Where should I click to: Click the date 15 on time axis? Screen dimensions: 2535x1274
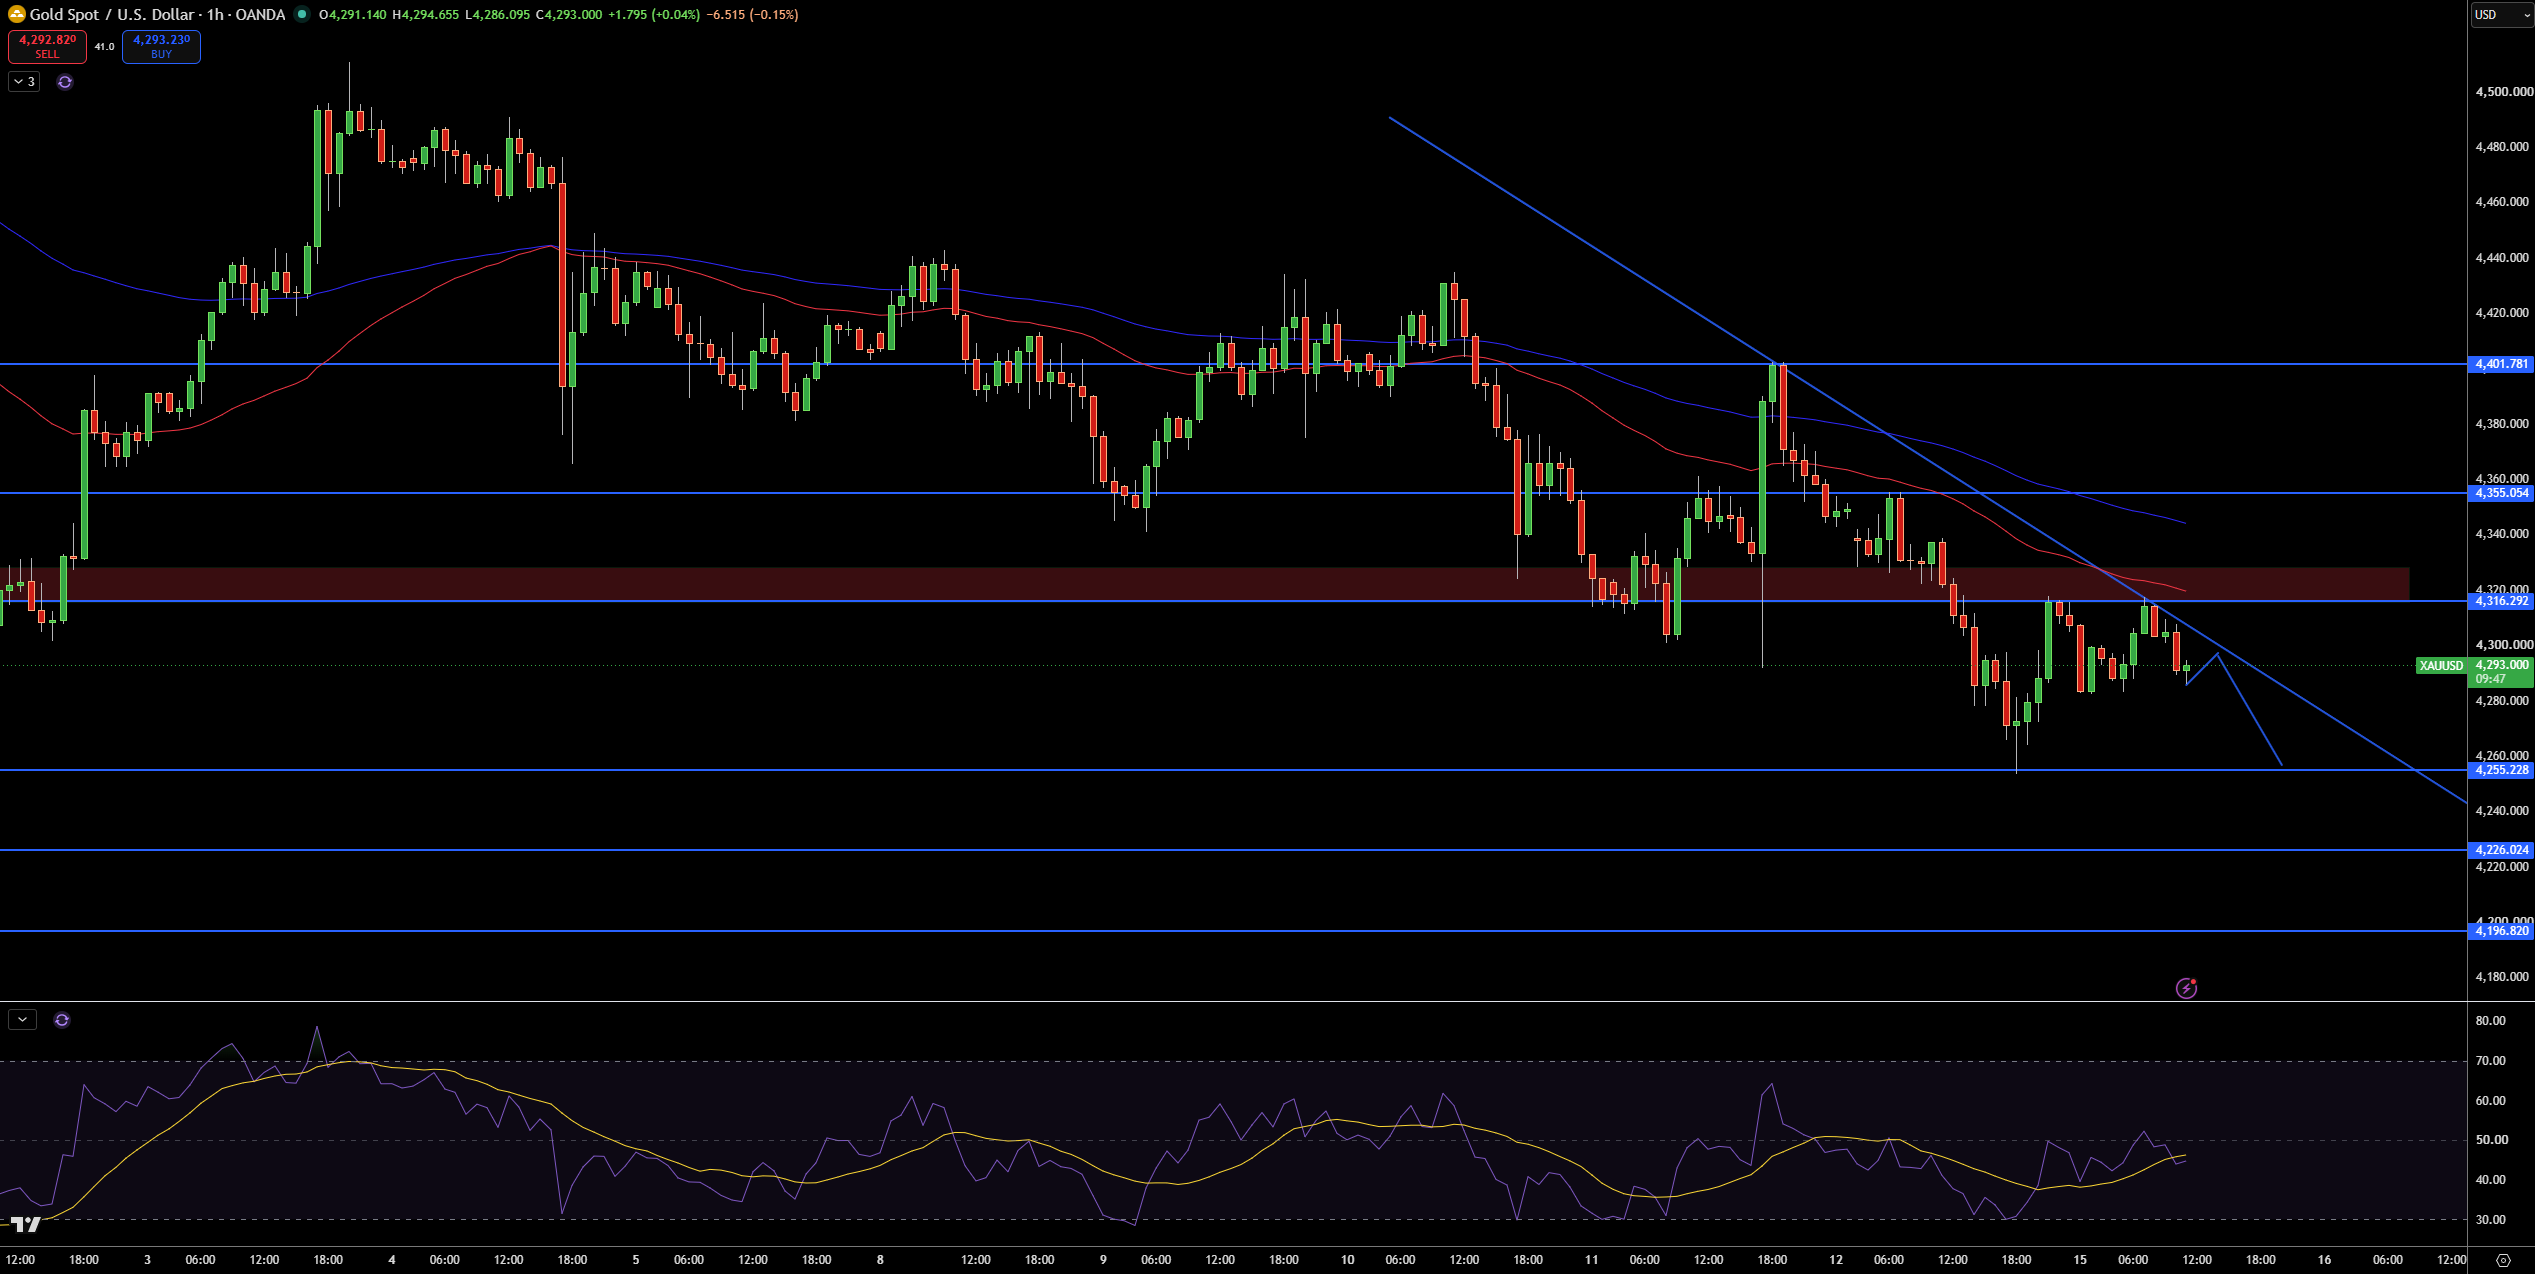[x=2080, y=1260]
